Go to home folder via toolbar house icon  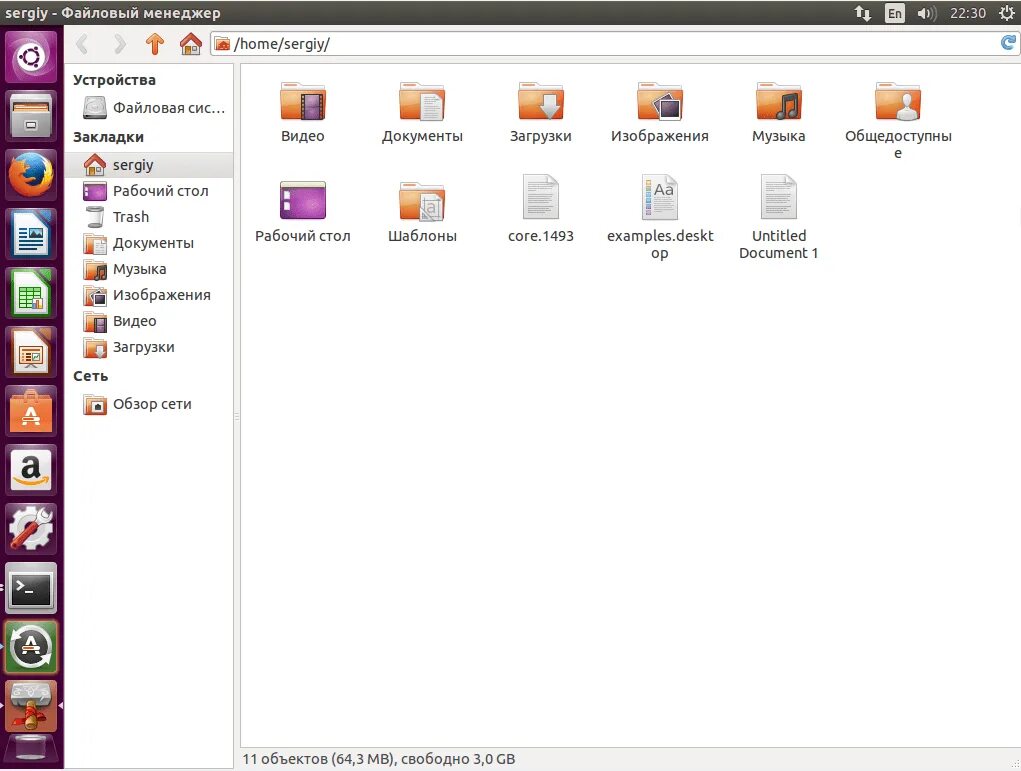click(191, 44)
